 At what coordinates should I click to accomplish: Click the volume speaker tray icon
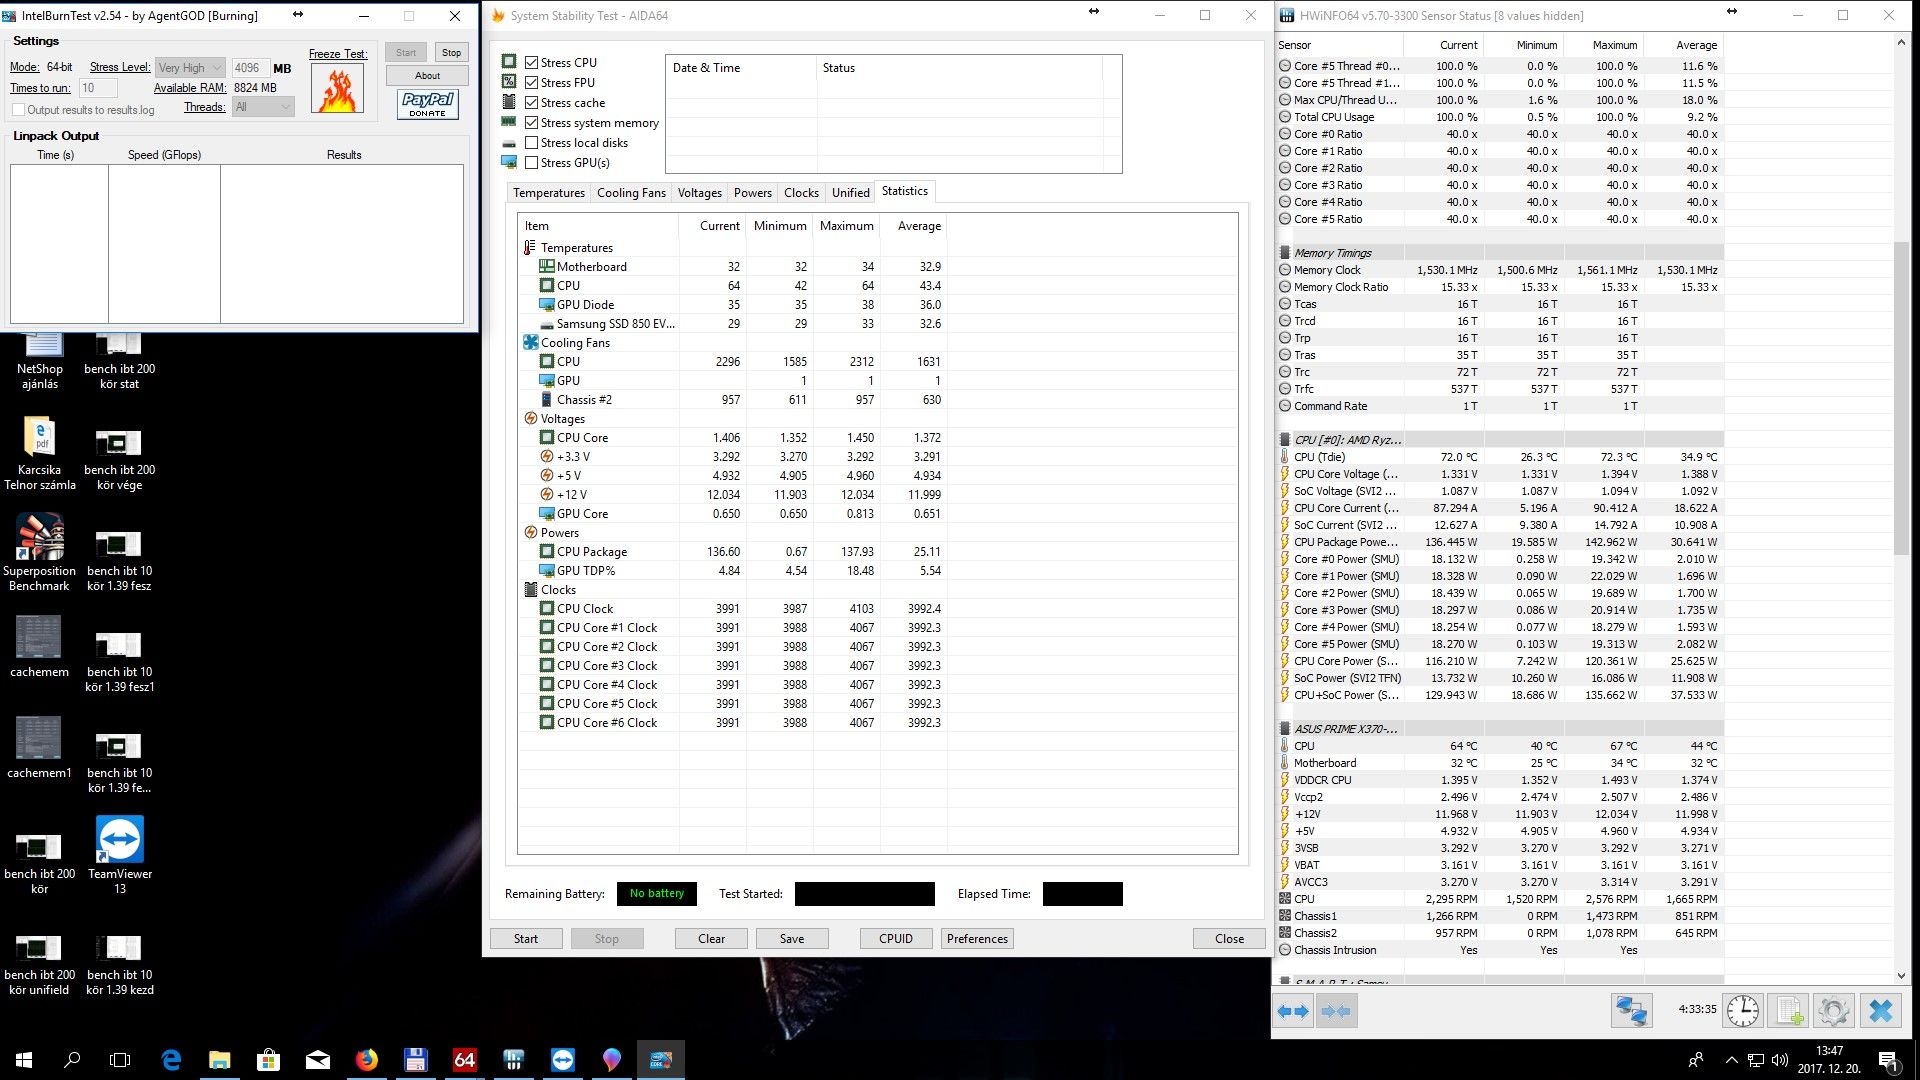click(1780, 1060)
